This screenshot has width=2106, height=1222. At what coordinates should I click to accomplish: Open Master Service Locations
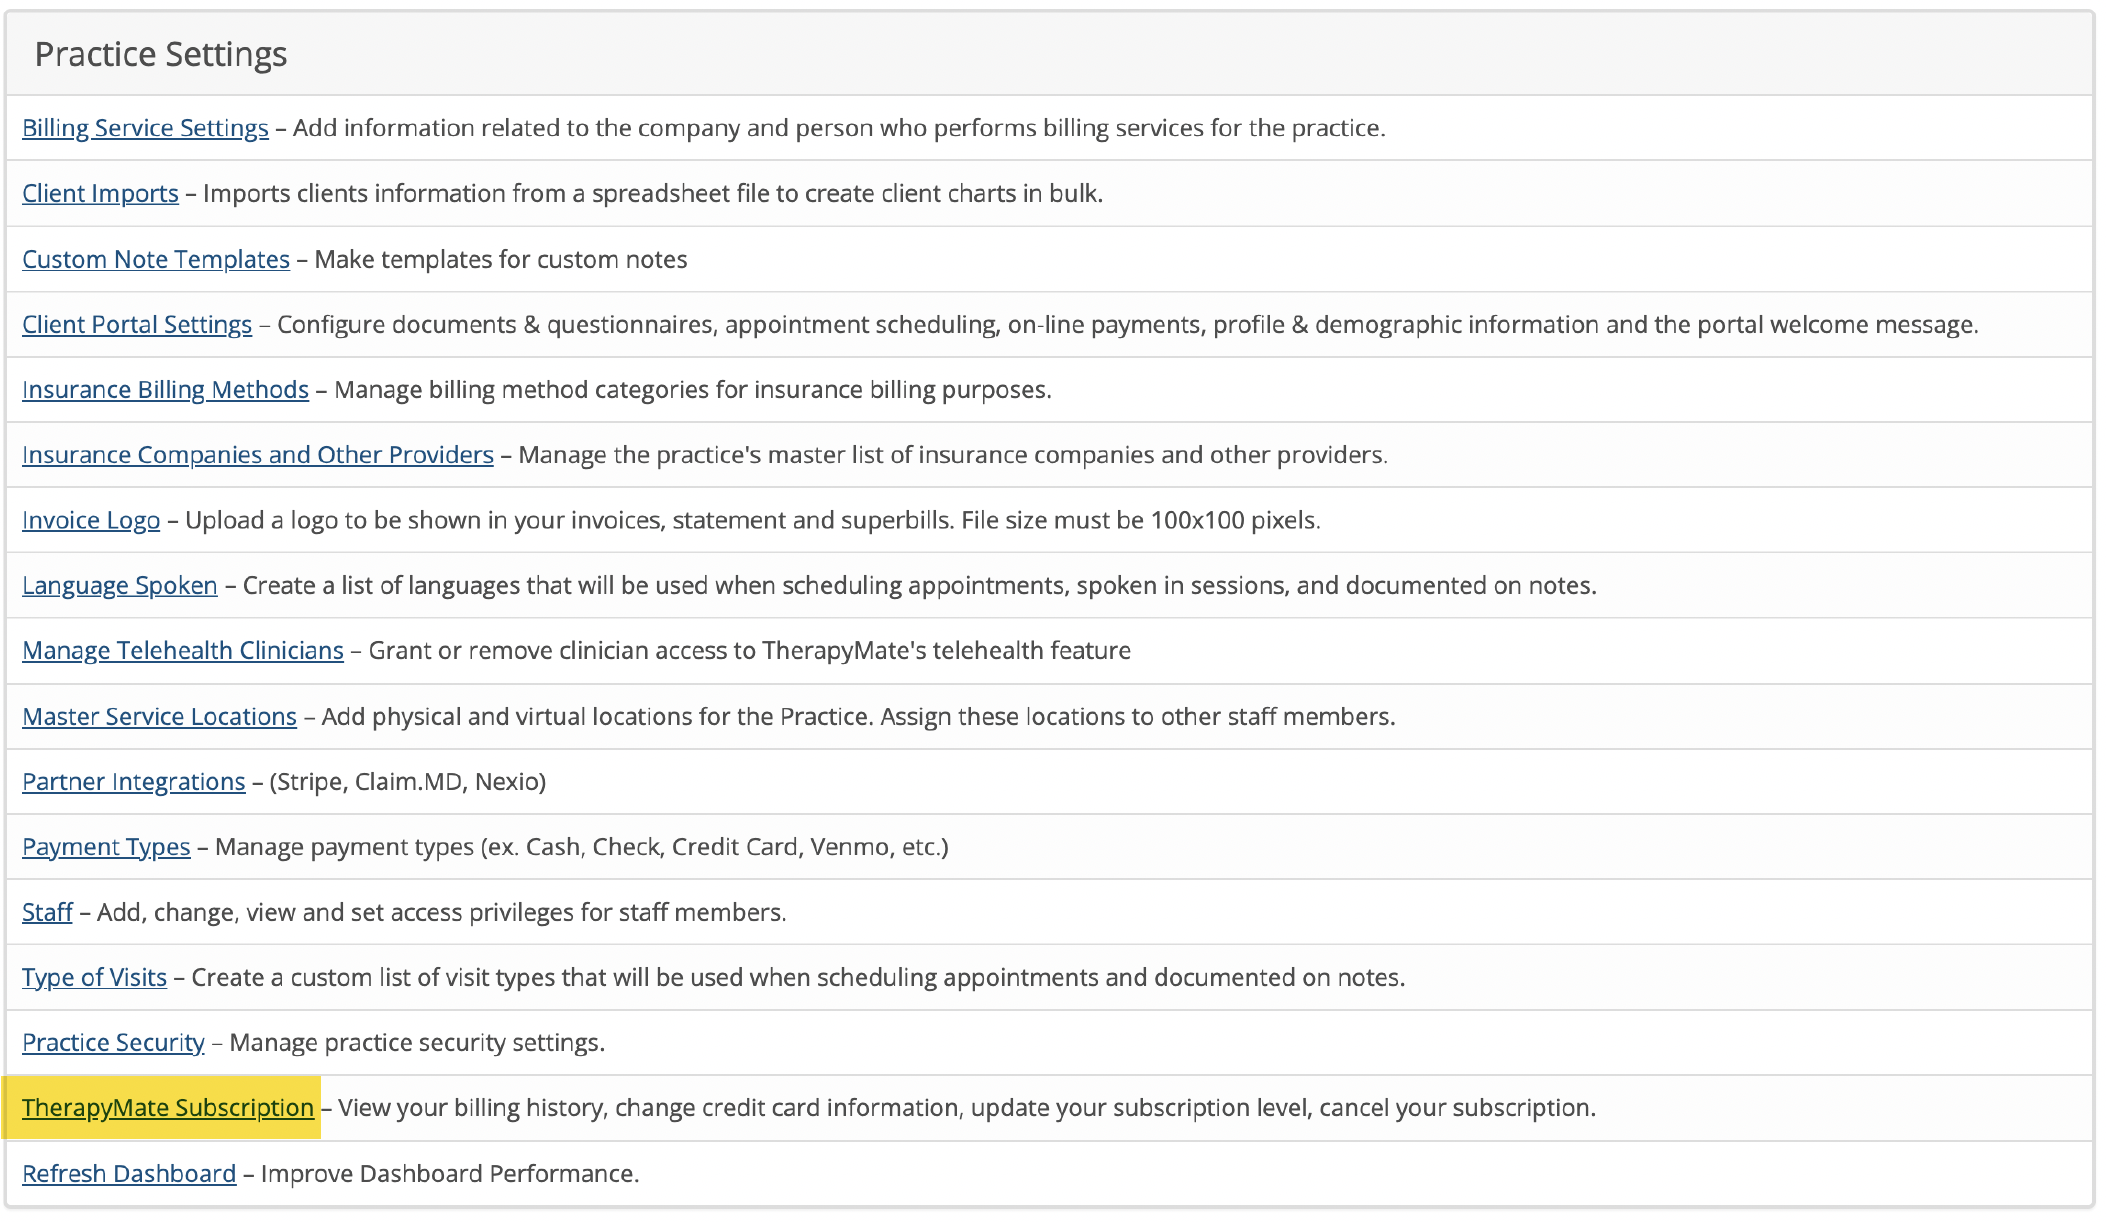(x=160, y=716)
